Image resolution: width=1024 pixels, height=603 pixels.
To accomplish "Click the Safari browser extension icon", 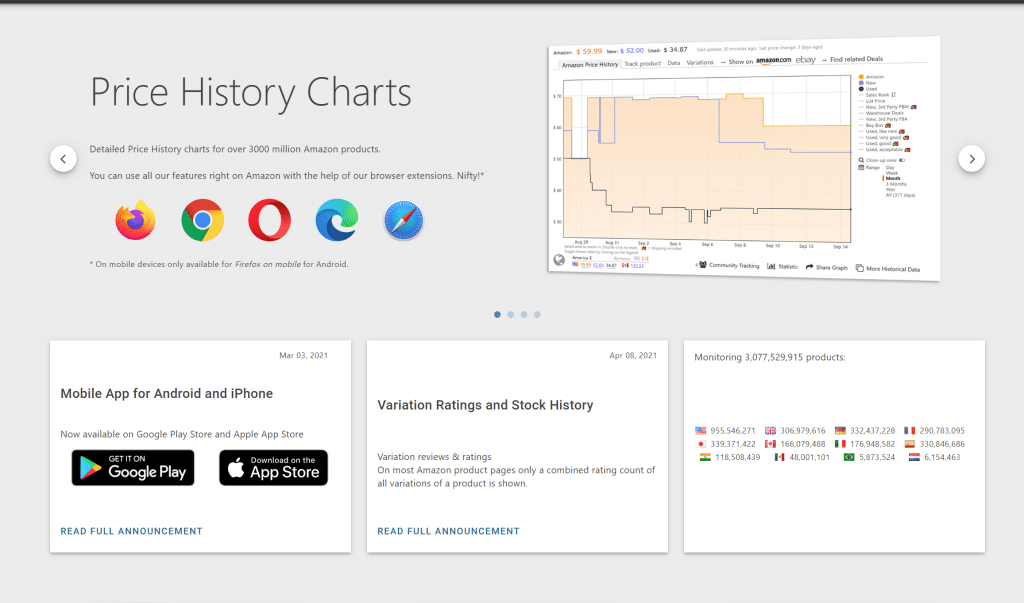I will [x=404, y=220].
